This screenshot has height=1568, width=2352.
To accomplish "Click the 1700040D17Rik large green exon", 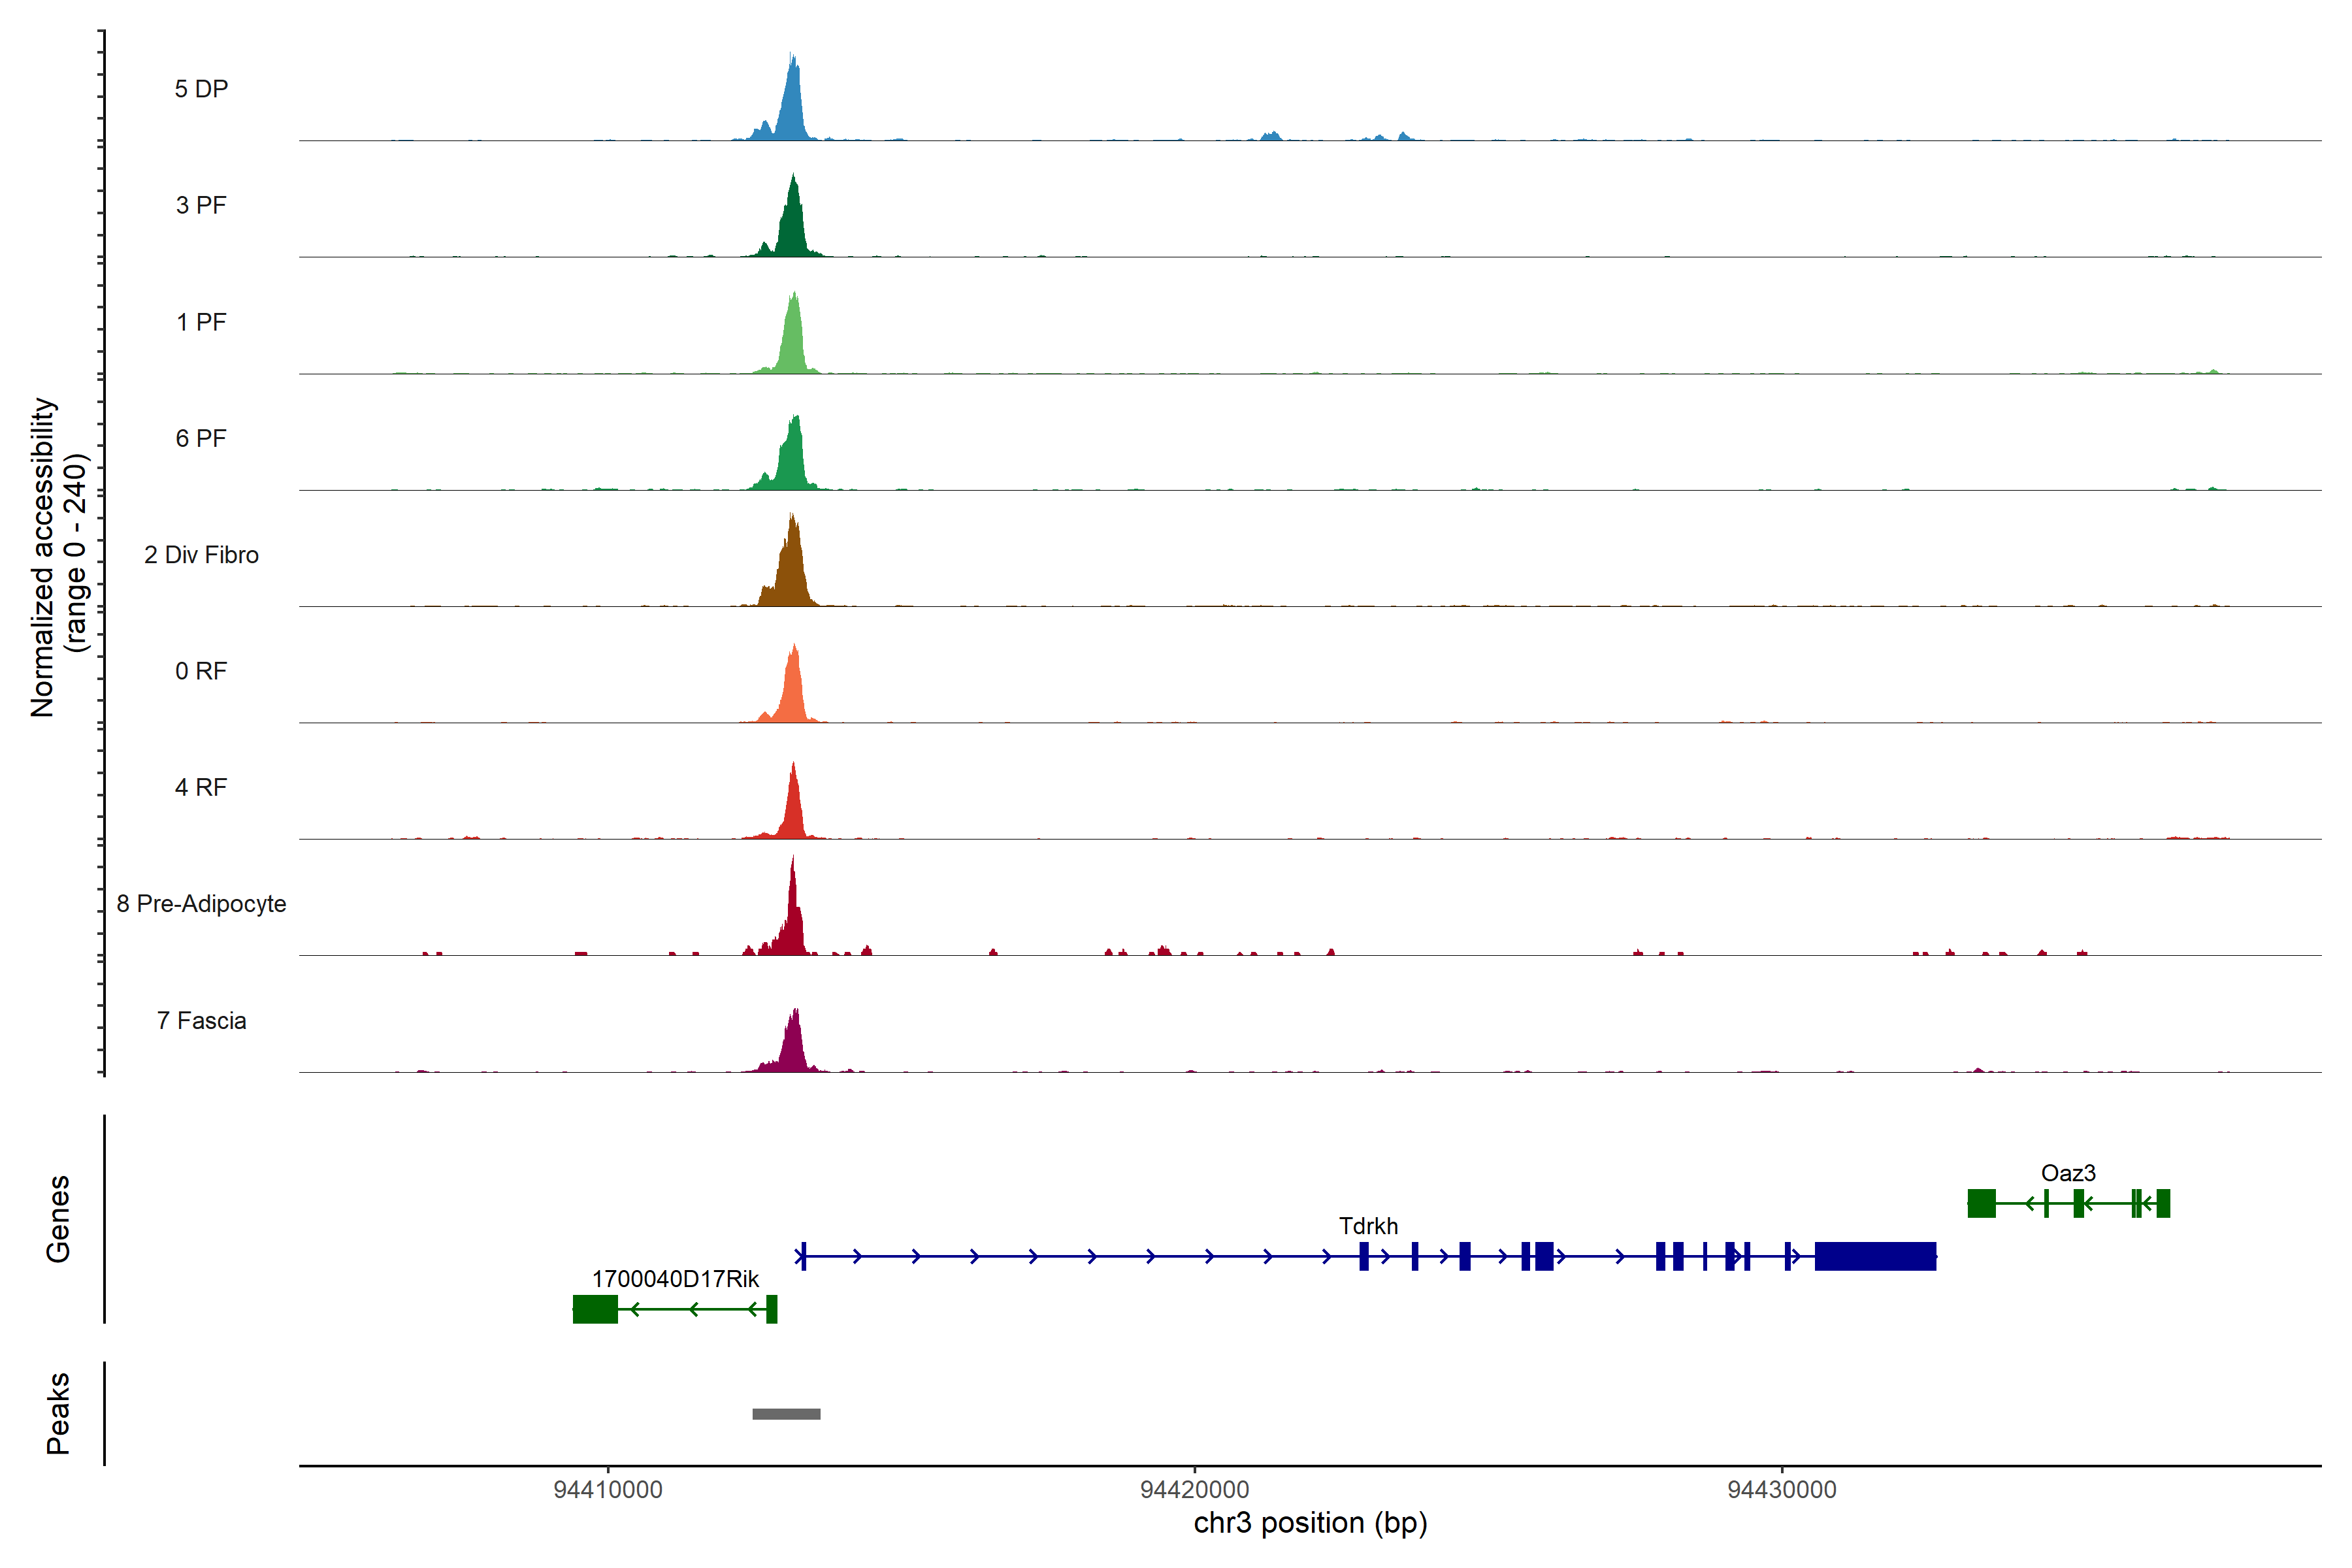I will (595, 1309).
